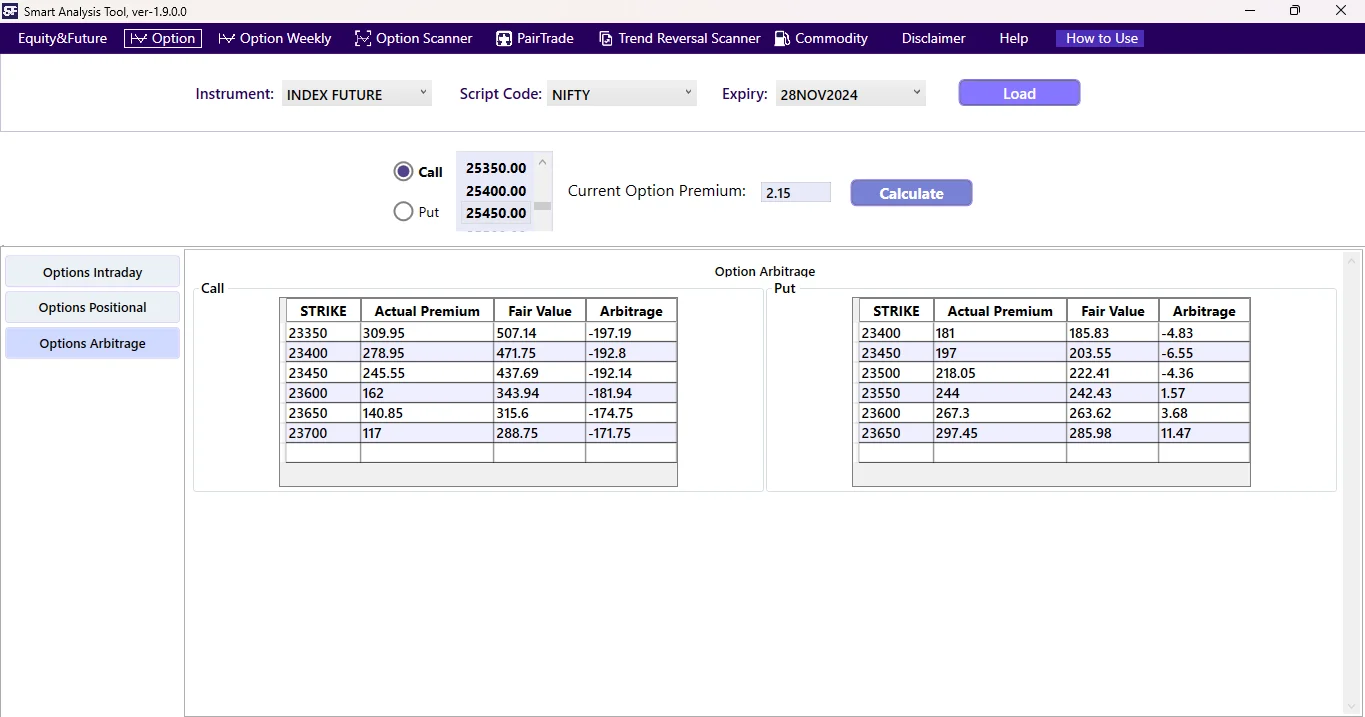Click the PairTrade pairing icon
The image size is (1365, 717).
503,38
